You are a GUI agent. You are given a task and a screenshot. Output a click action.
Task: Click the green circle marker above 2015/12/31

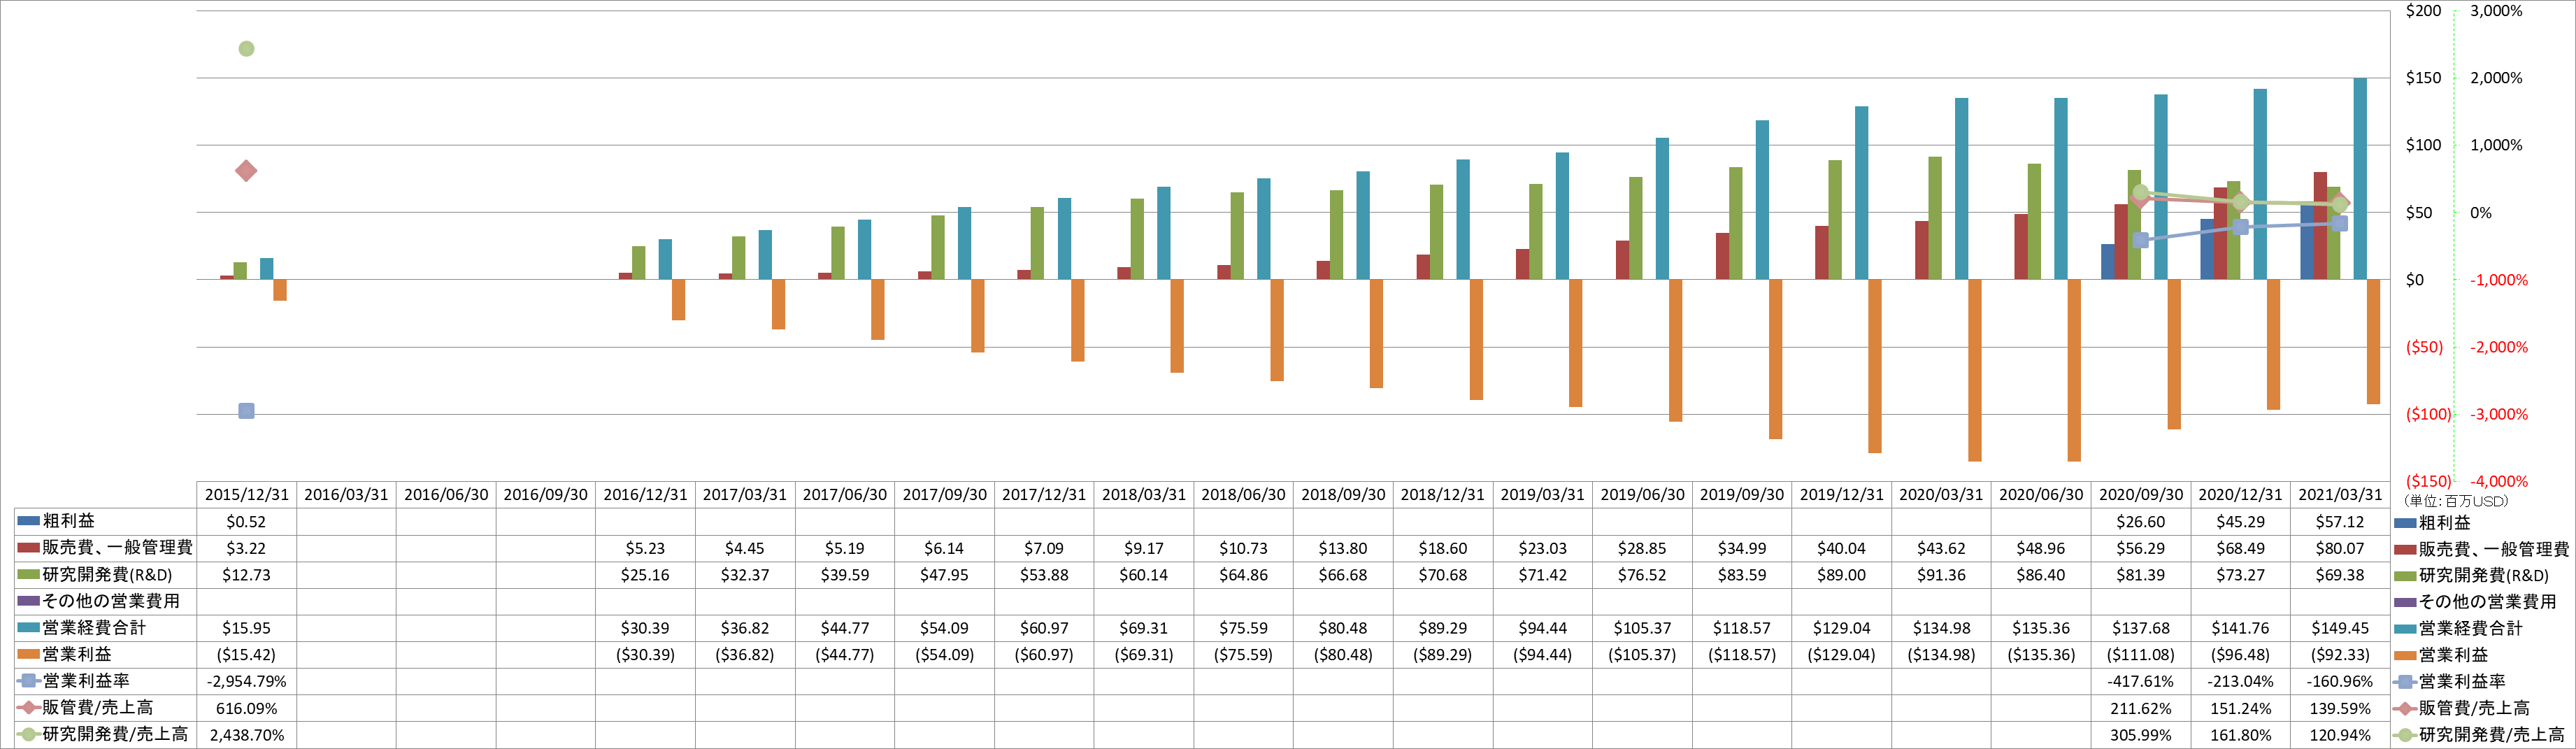click(246, 48)
